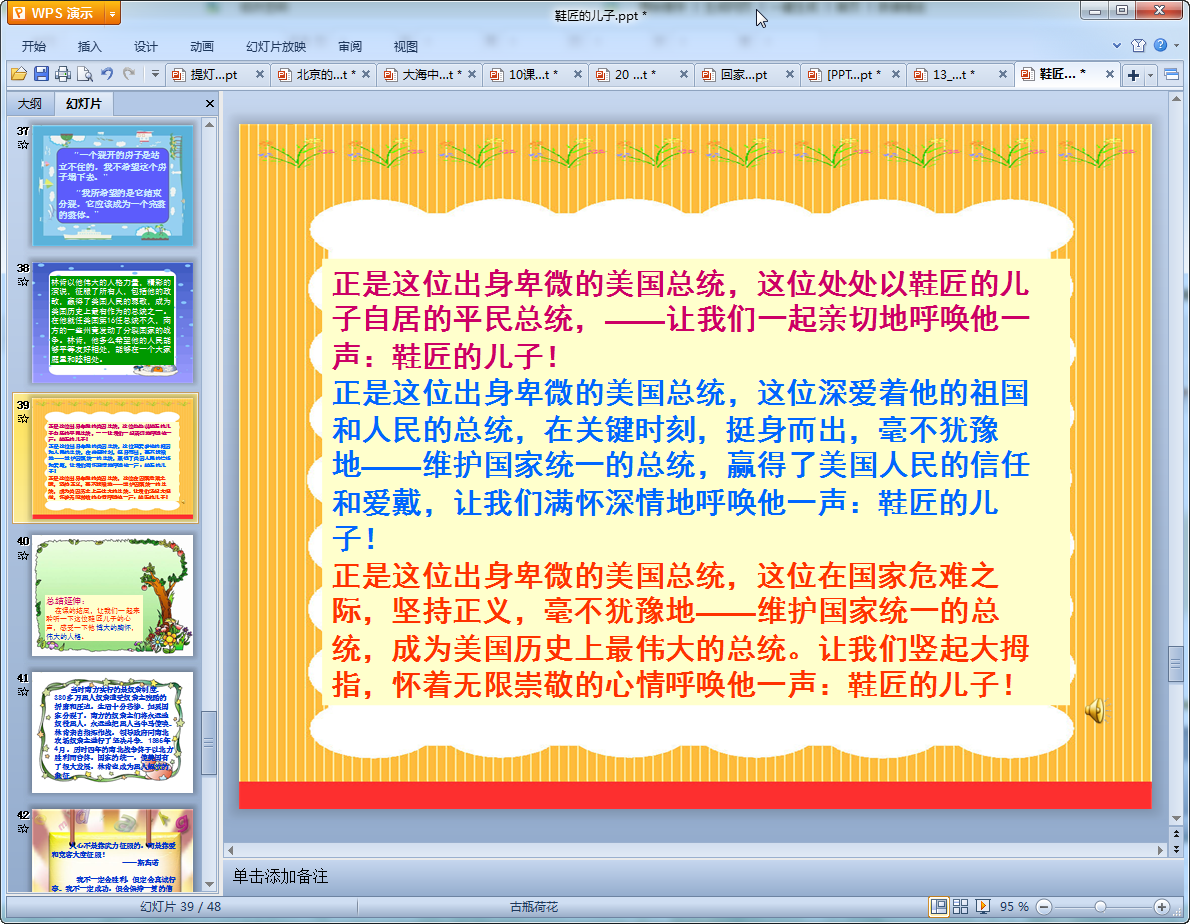This screenshot has height=924, width=1190.
Task: Close the 北京的...t document tab
Action: point(366,74)
